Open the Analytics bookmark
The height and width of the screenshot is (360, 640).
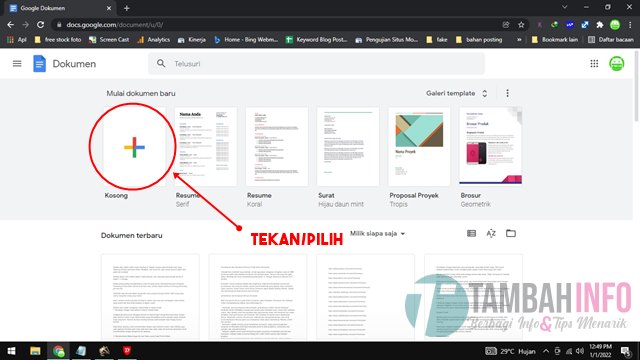pos(153,40)
